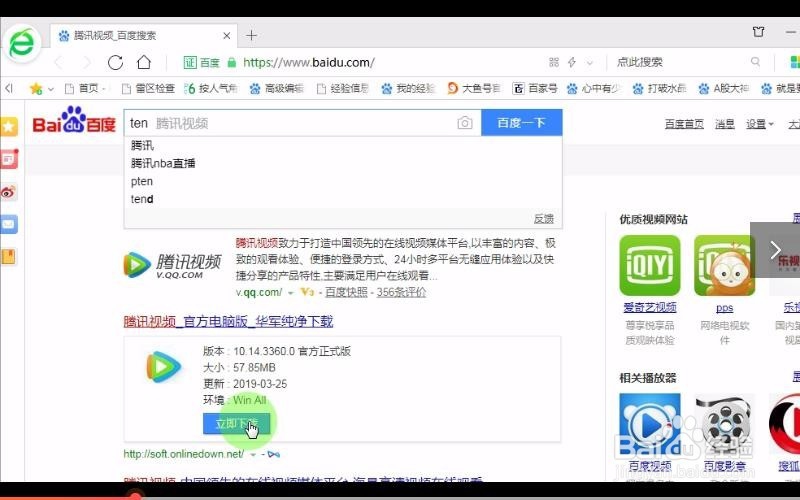Click the sidebar mail icon
Image resolution: width=800 pixels, height=500 pixels.
[x=9, y=224]
